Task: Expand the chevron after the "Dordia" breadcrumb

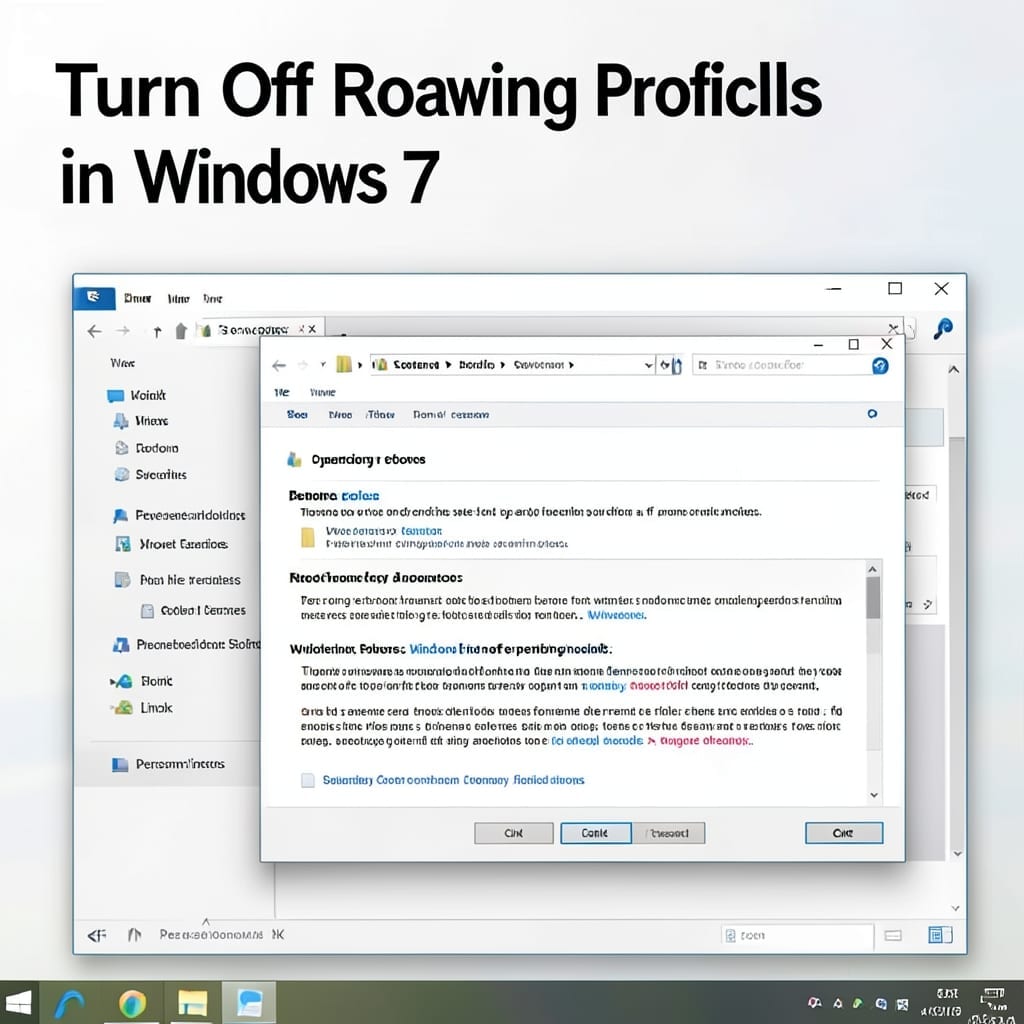Action: click(x=503, y=365)
